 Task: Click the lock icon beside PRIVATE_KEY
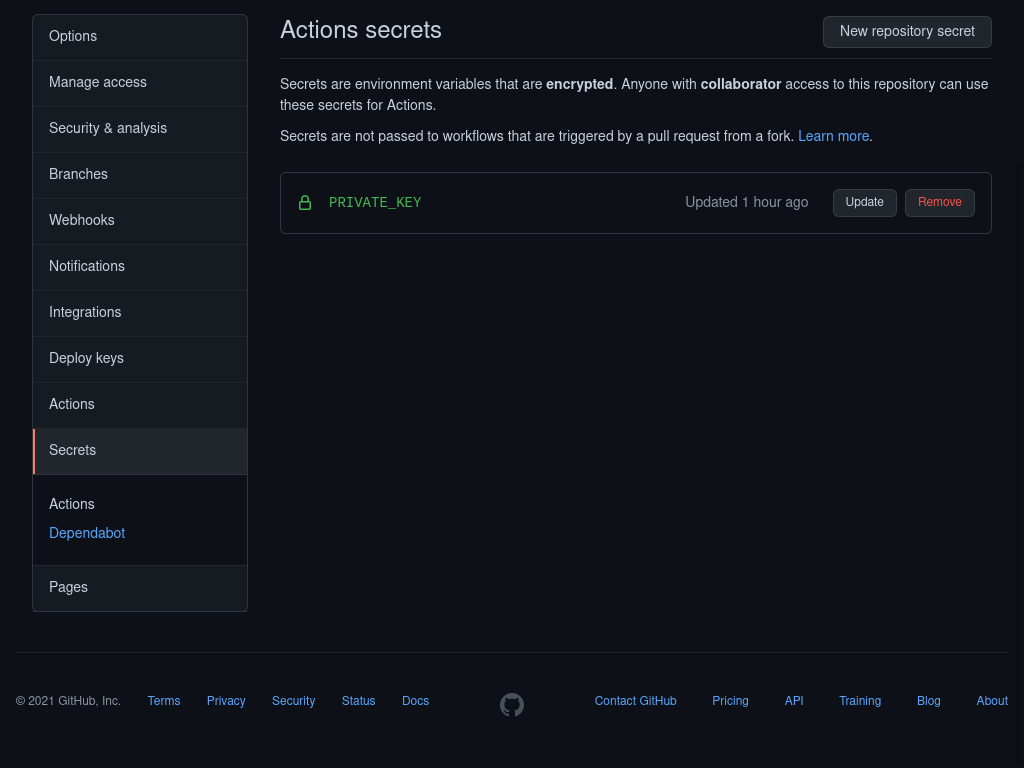click(305, 203)
